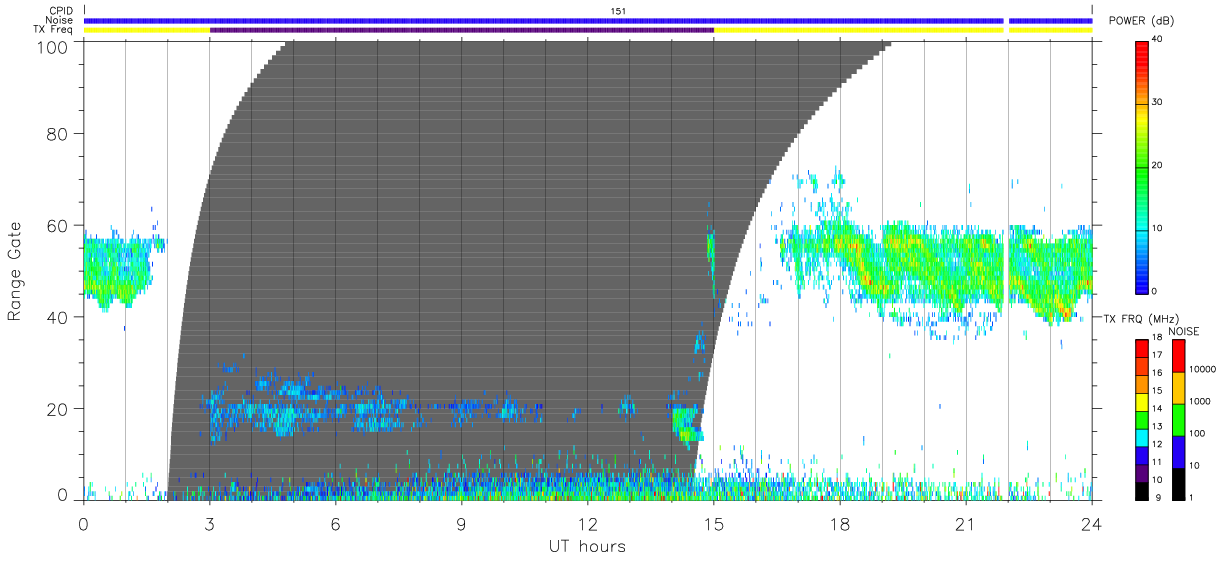Click power colorbar label '30'
Image resolution: width=1228 pixels, height=567 pixels.
[1158, 103]
